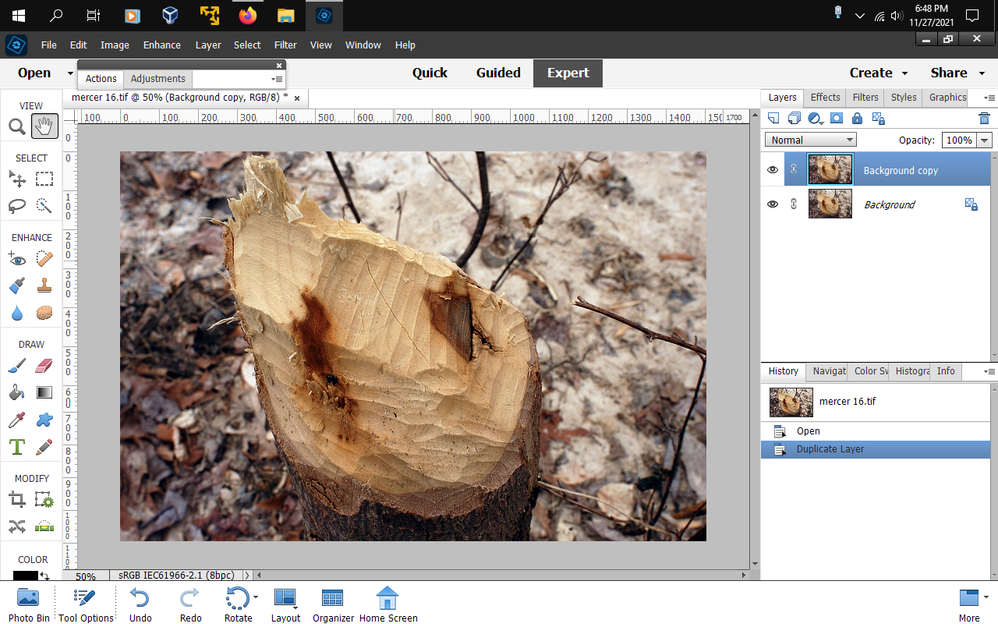Expand the Opacity slider dropdown arrow

(985, 141)
